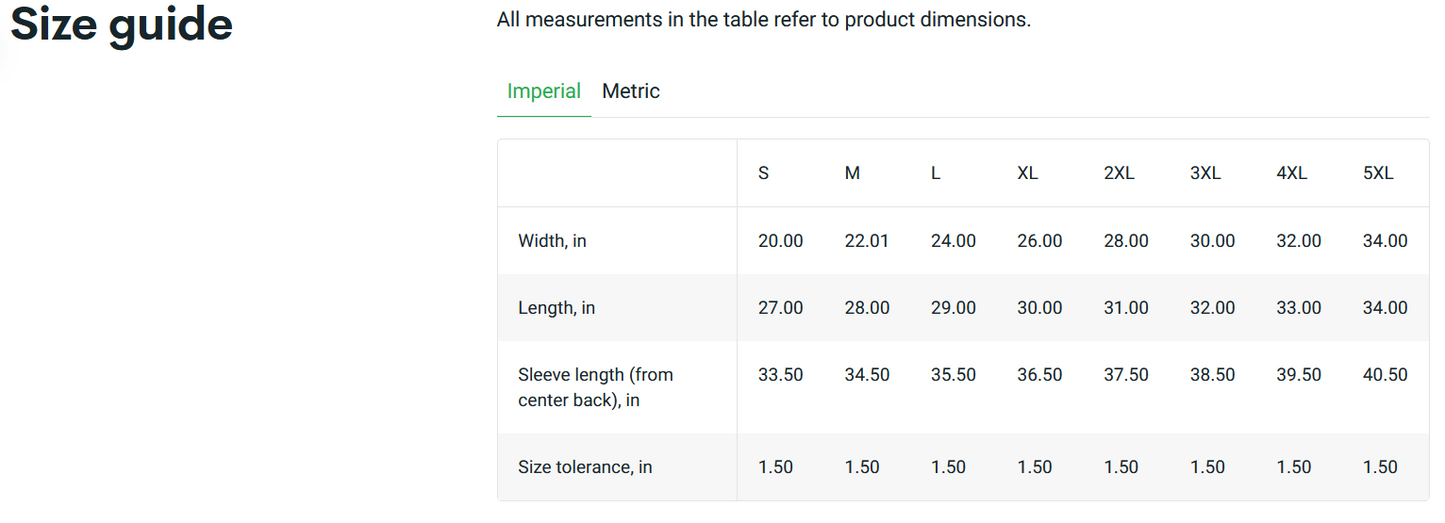Screen dimensions: 1445x523
Task: Click the 26.00 width value for XL
Action: click(x=1039, y=241)
